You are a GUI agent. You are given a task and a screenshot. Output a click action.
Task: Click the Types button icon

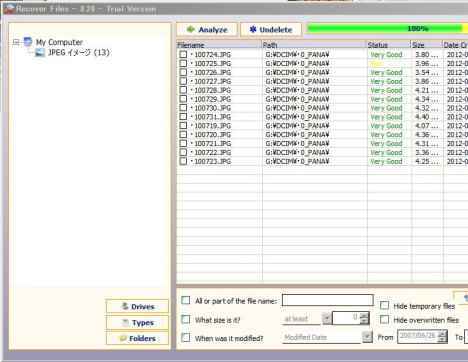[126, 322]
